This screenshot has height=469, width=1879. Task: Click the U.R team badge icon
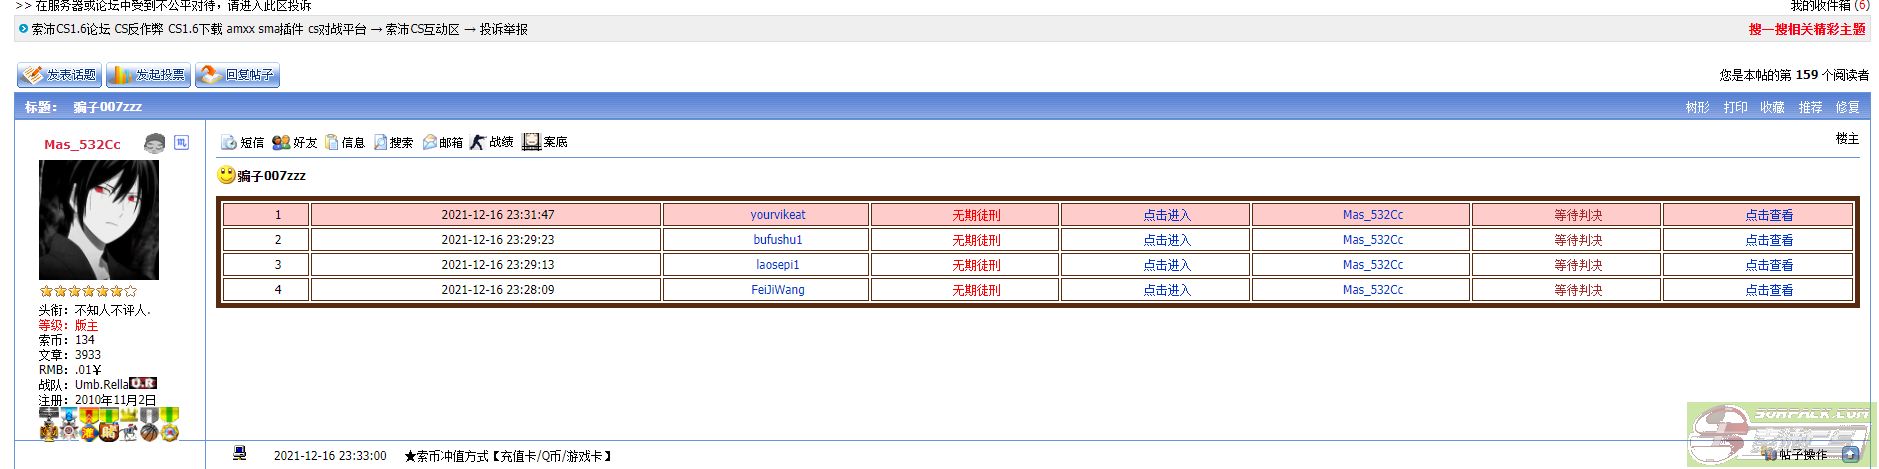coord(143,383)
